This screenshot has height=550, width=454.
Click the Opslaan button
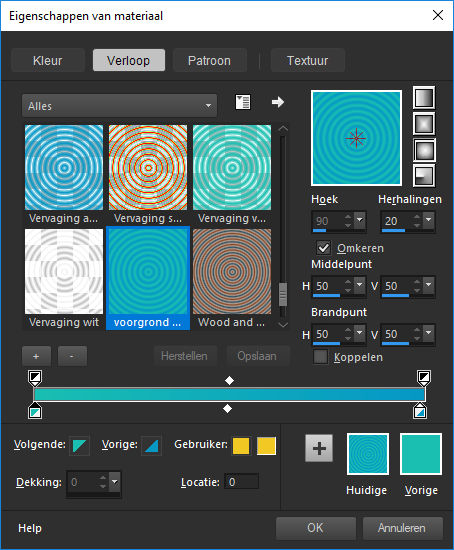257,356
